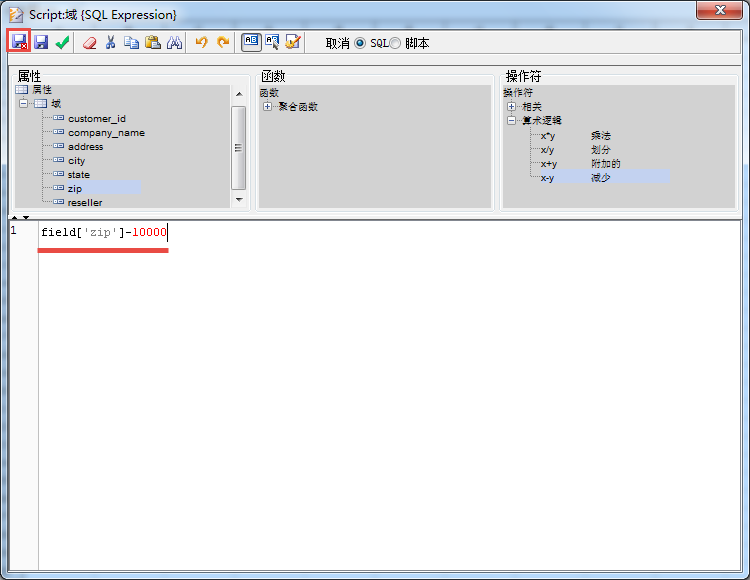Screen dimensions: 750x580
Task: Select city attribute
Action: 77,161
